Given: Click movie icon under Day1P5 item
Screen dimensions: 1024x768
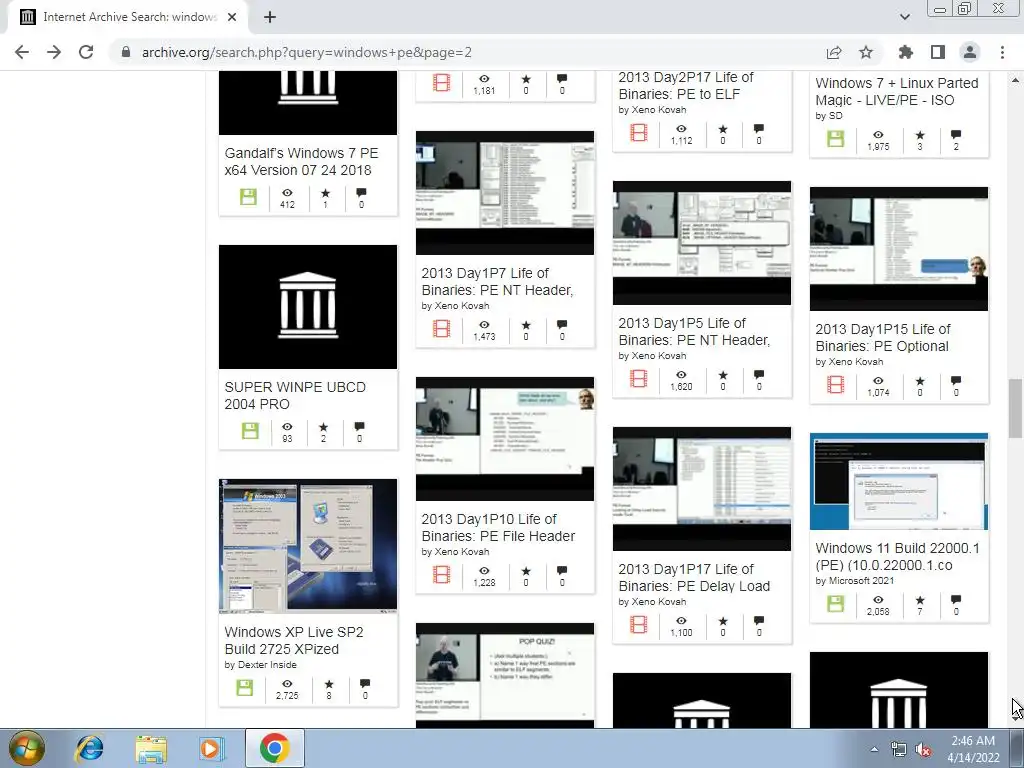Looking at the screenshot, I should (x=639, y=379).
